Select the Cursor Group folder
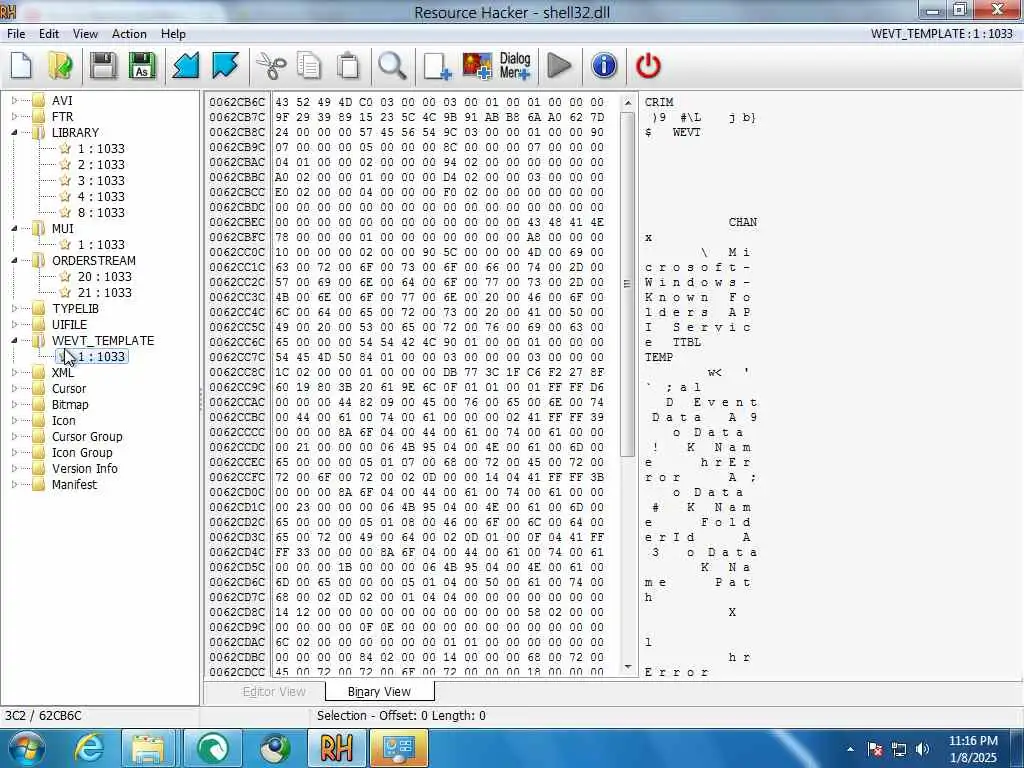Image resolution: width=1024 pixels, height=768 pixels. (87, 436)
